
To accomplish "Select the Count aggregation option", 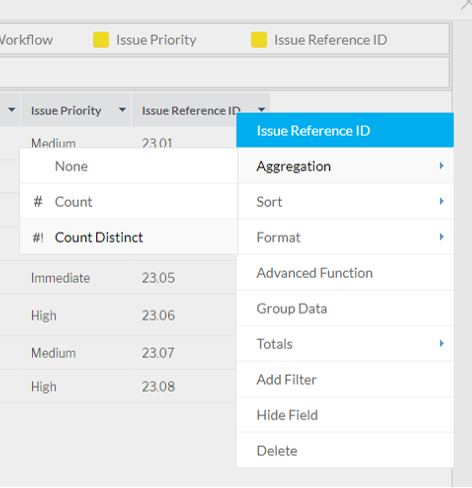I will pyautogui.click(x=129, y=202).
